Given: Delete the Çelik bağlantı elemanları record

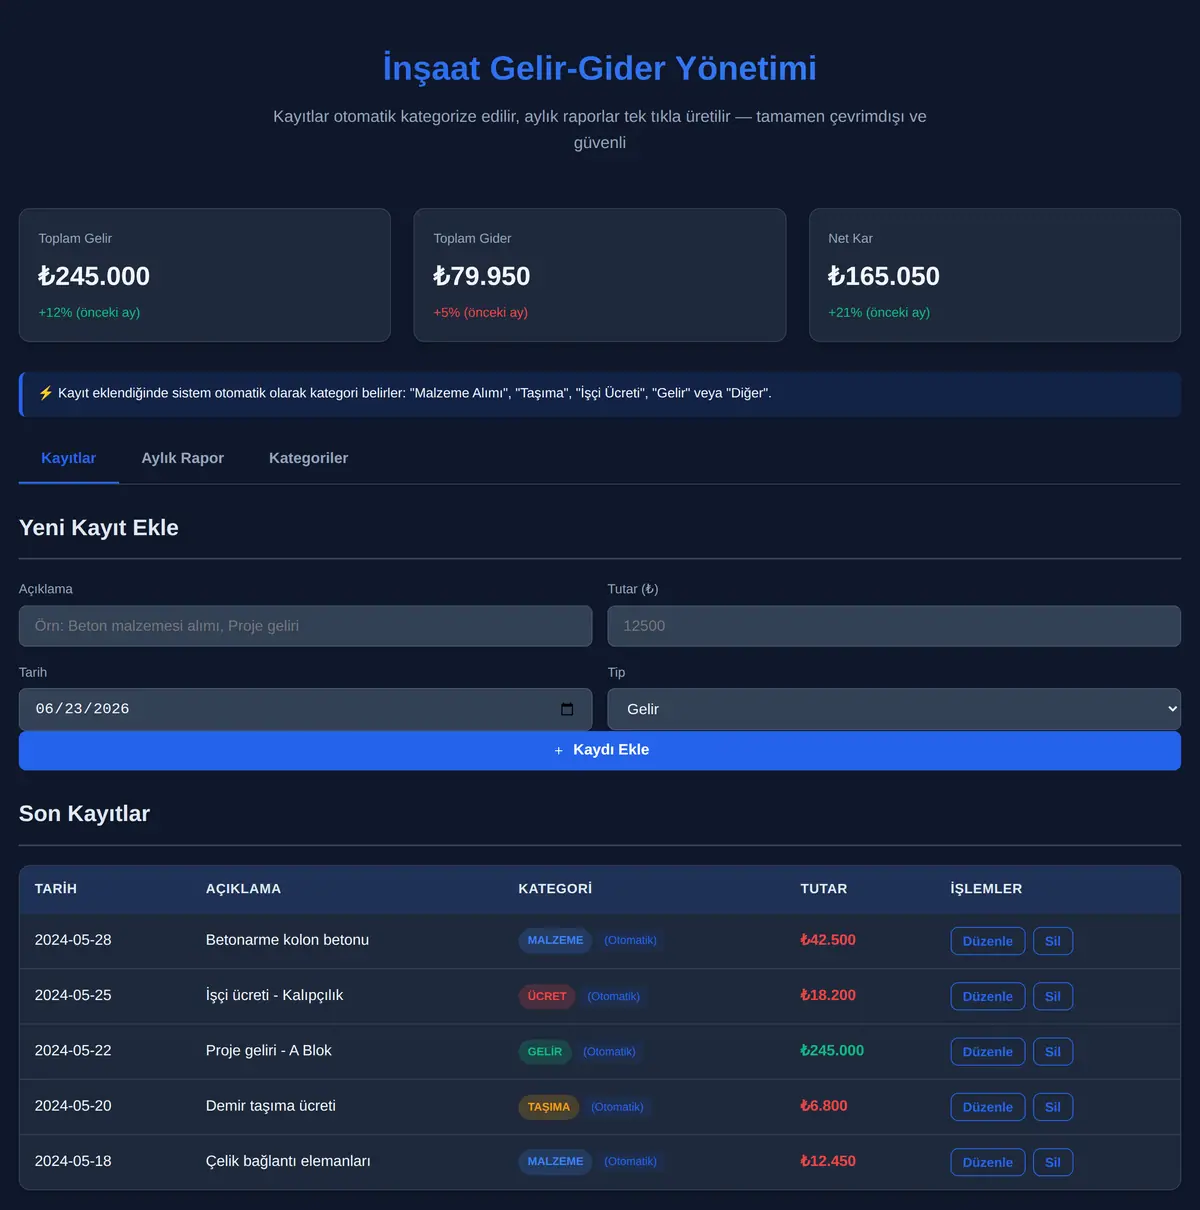Looking at the screenshot, I should pos(1053,1162).
